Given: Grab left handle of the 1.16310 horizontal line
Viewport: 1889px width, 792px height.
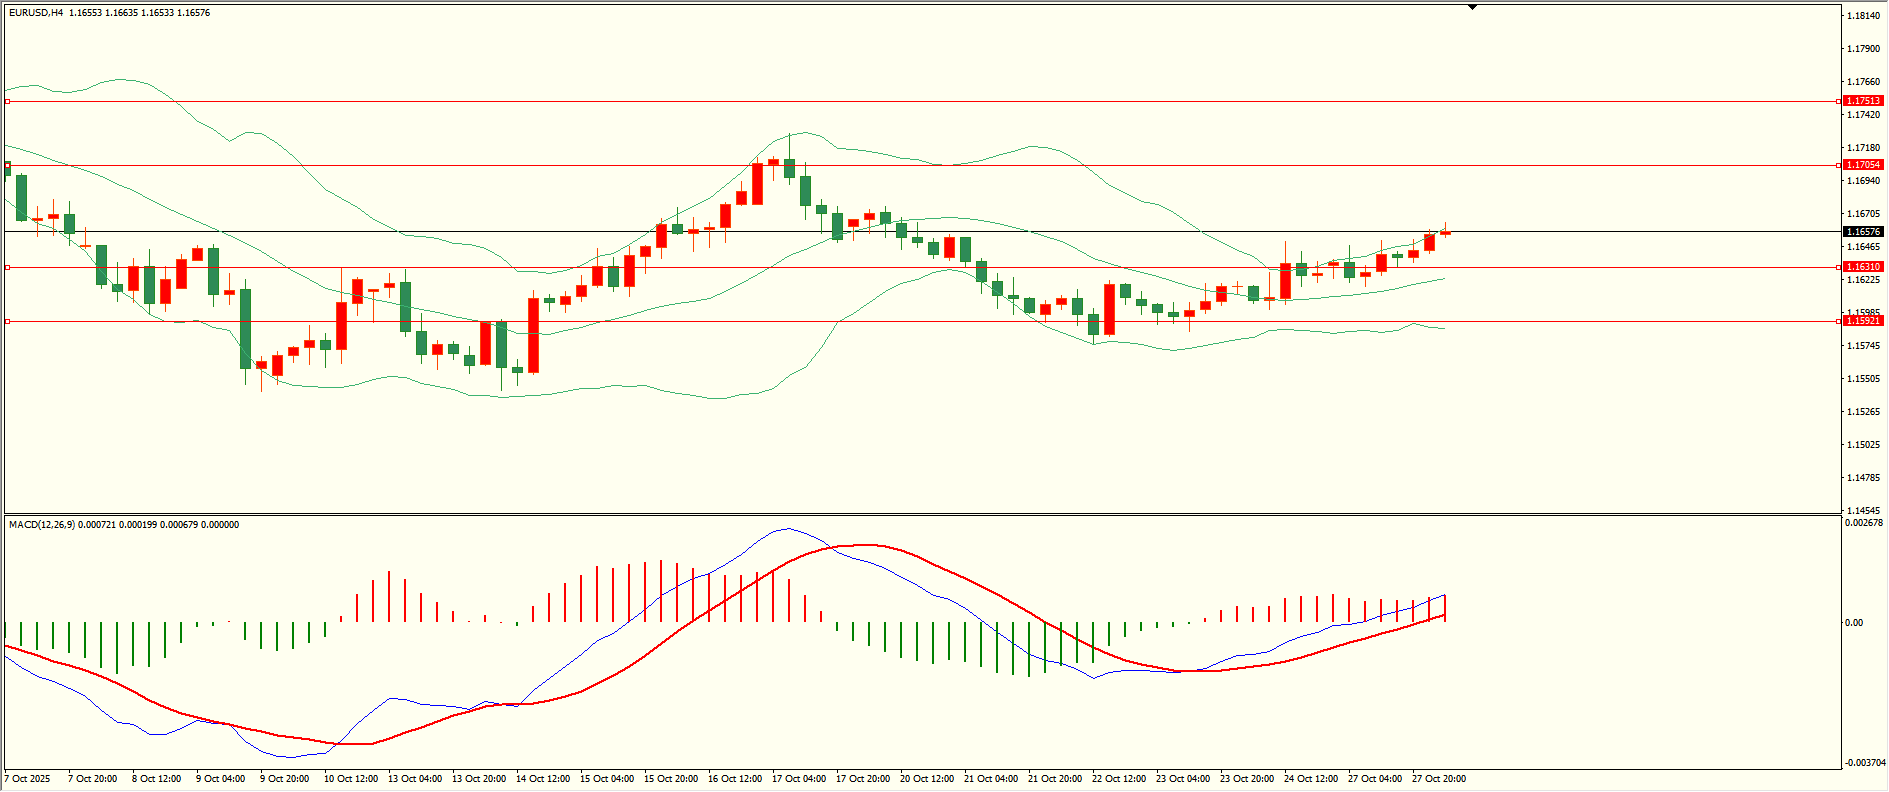Looking at the screenshot, I should point(8,267).
